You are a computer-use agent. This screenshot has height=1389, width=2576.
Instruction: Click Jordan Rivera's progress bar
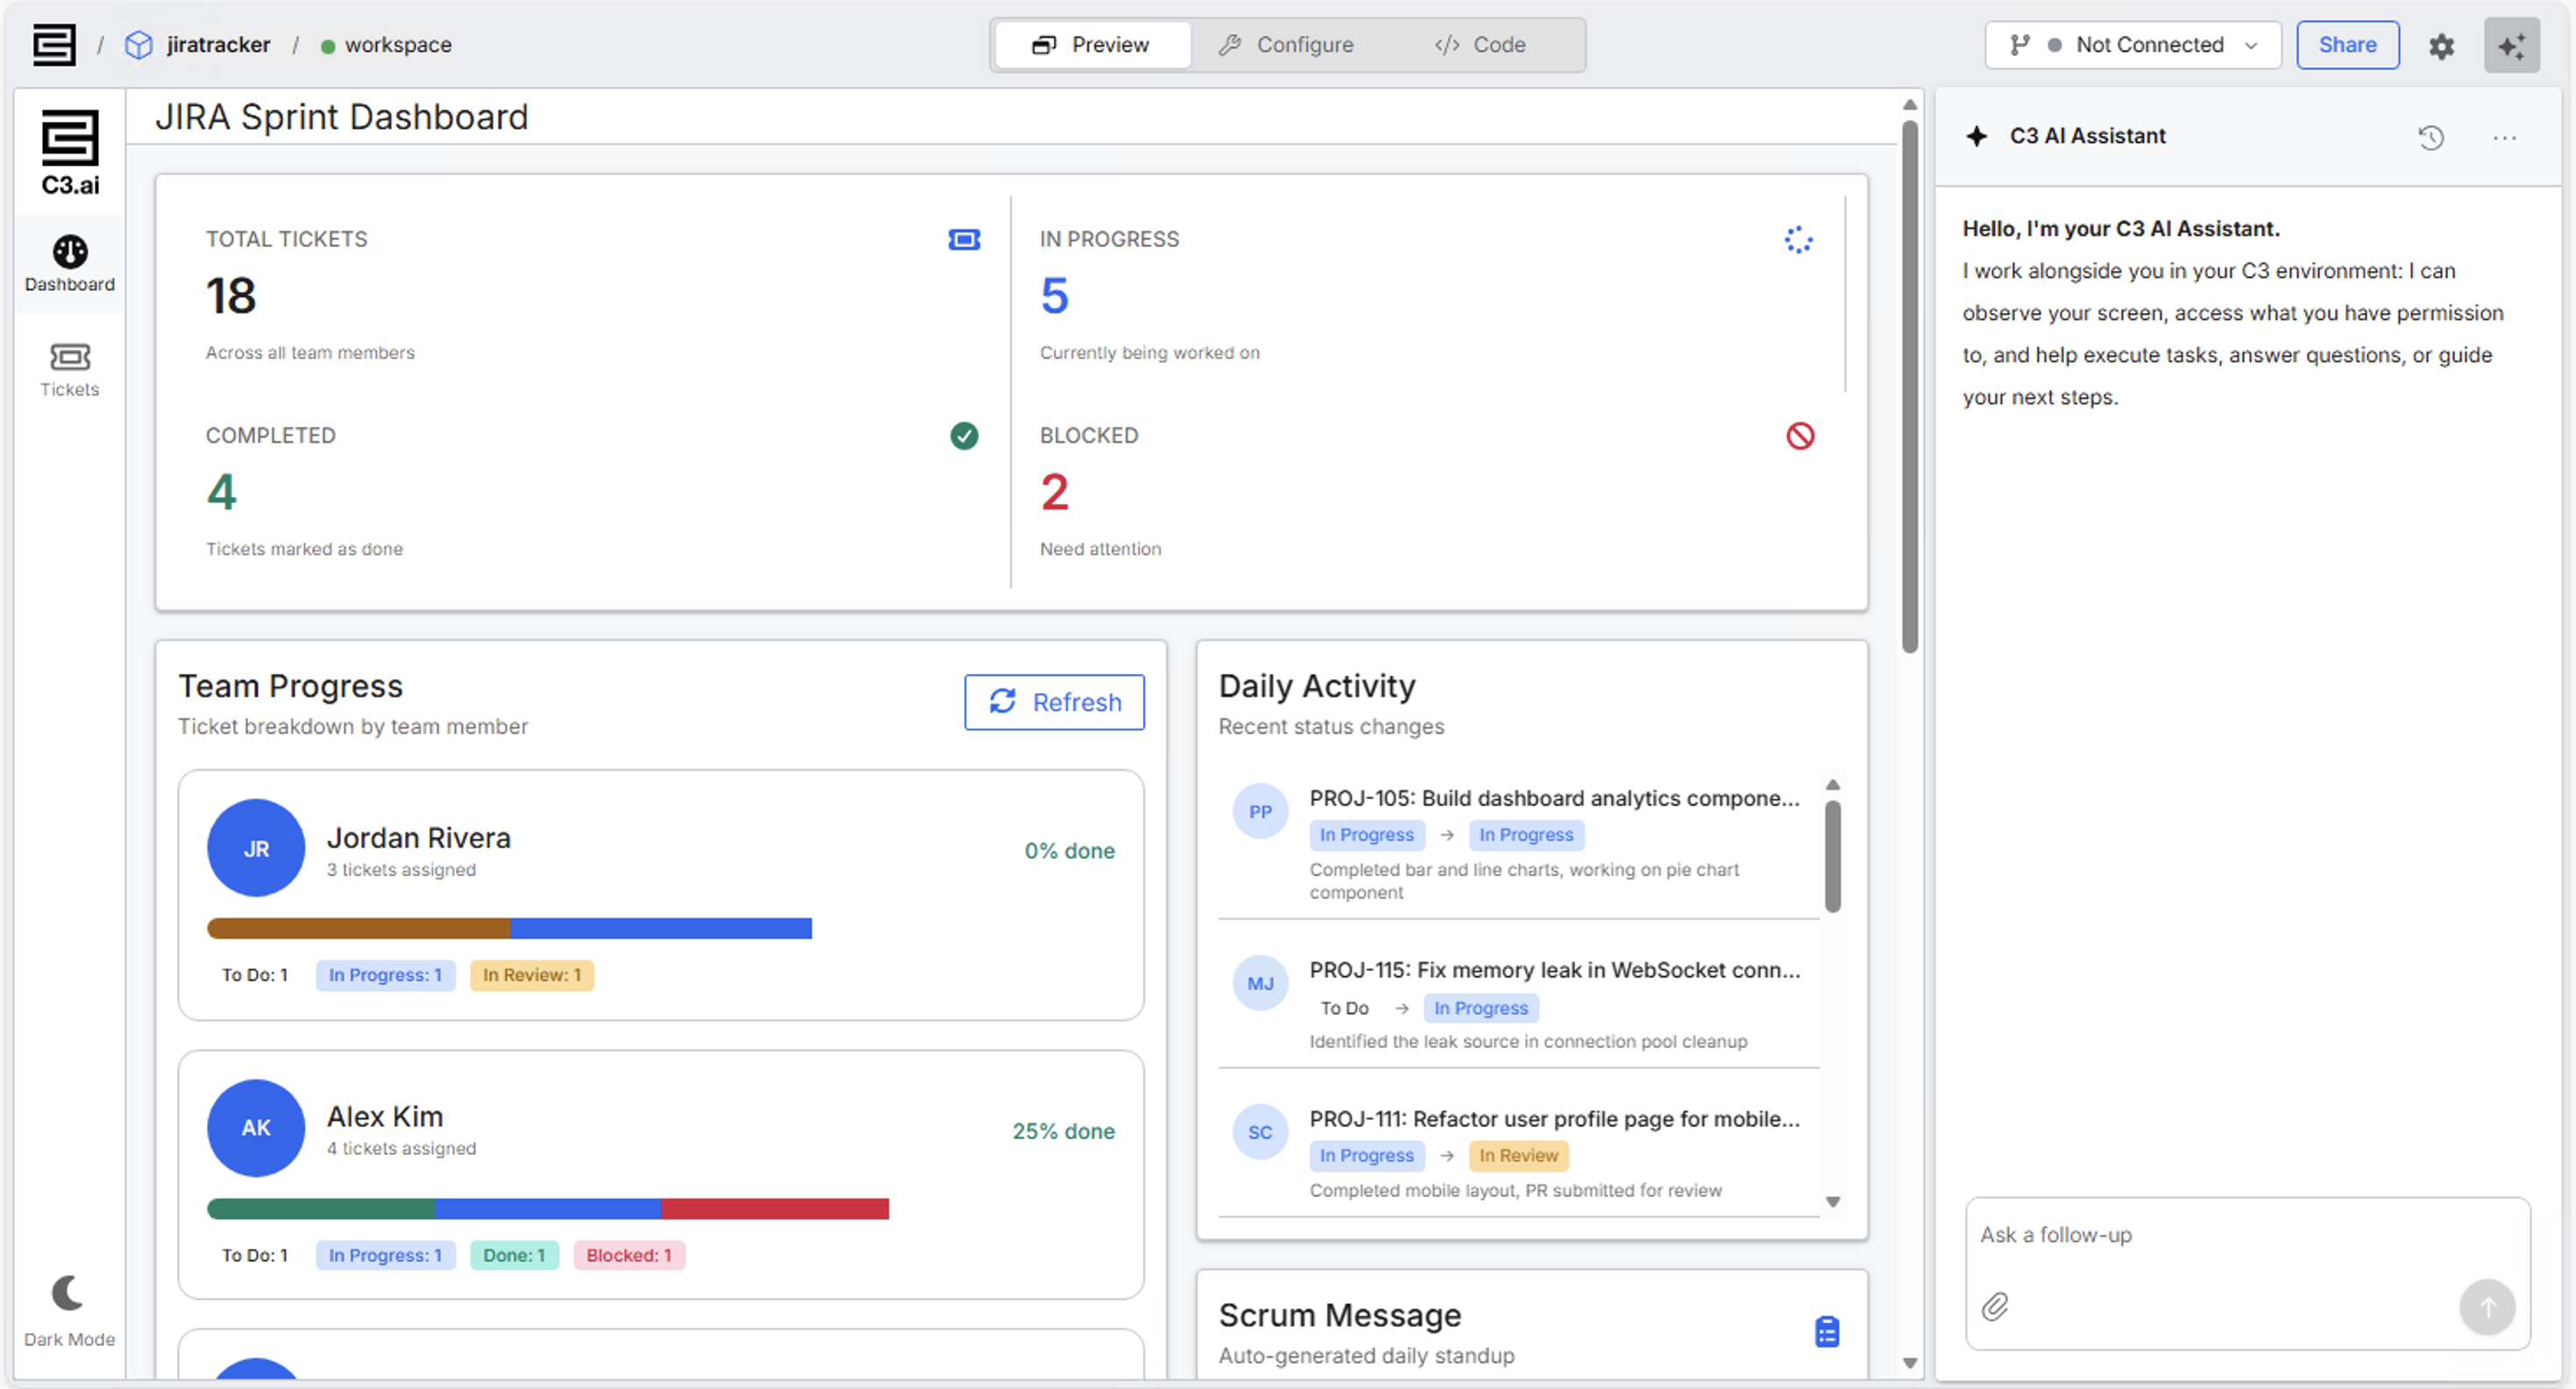click(x=509, y=928)
